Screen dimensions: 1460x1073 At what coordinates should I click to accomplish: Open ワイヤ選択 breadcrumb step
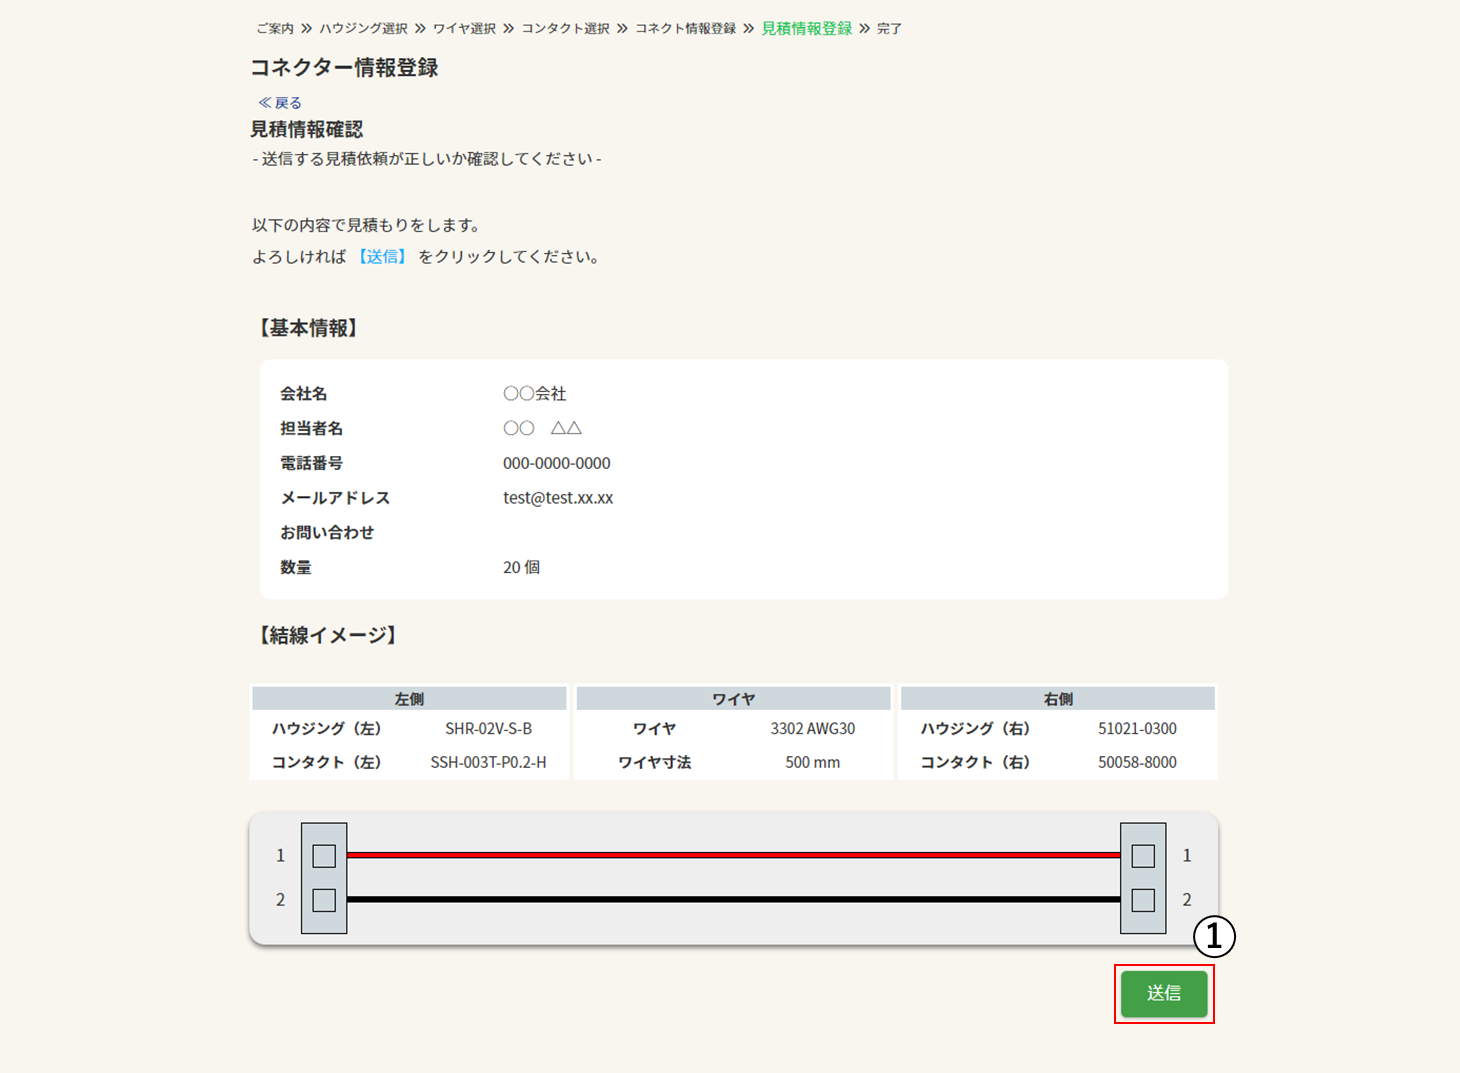coord(464,29)
